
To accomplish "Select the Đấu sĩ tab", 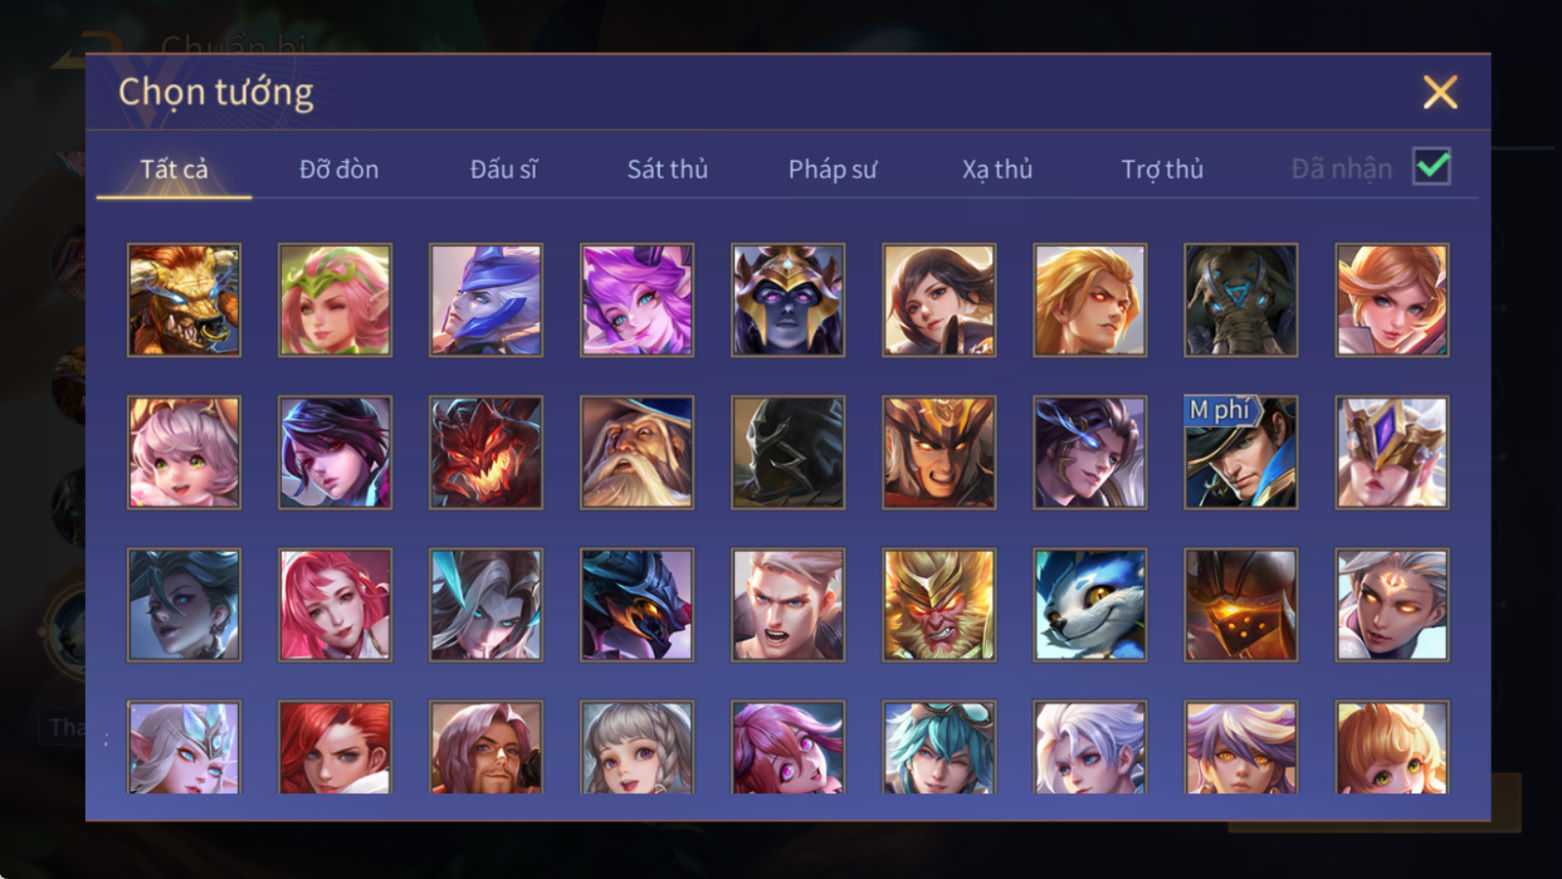I will pos(503,169).
